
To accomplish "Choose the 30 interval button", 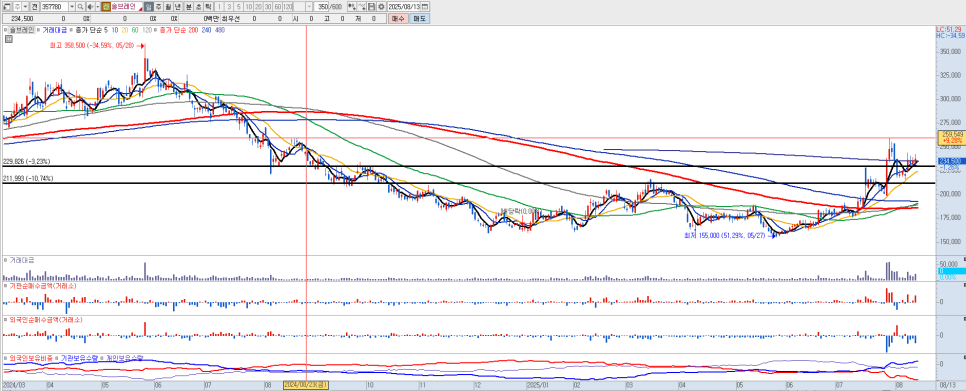I will [x=267, y=6].
